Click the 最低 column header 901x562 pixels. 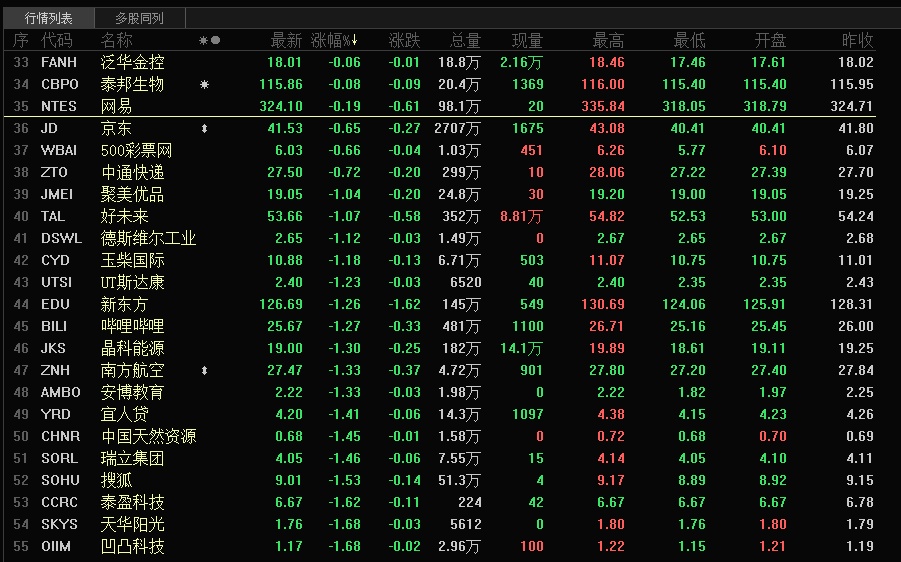click(690, 40)
